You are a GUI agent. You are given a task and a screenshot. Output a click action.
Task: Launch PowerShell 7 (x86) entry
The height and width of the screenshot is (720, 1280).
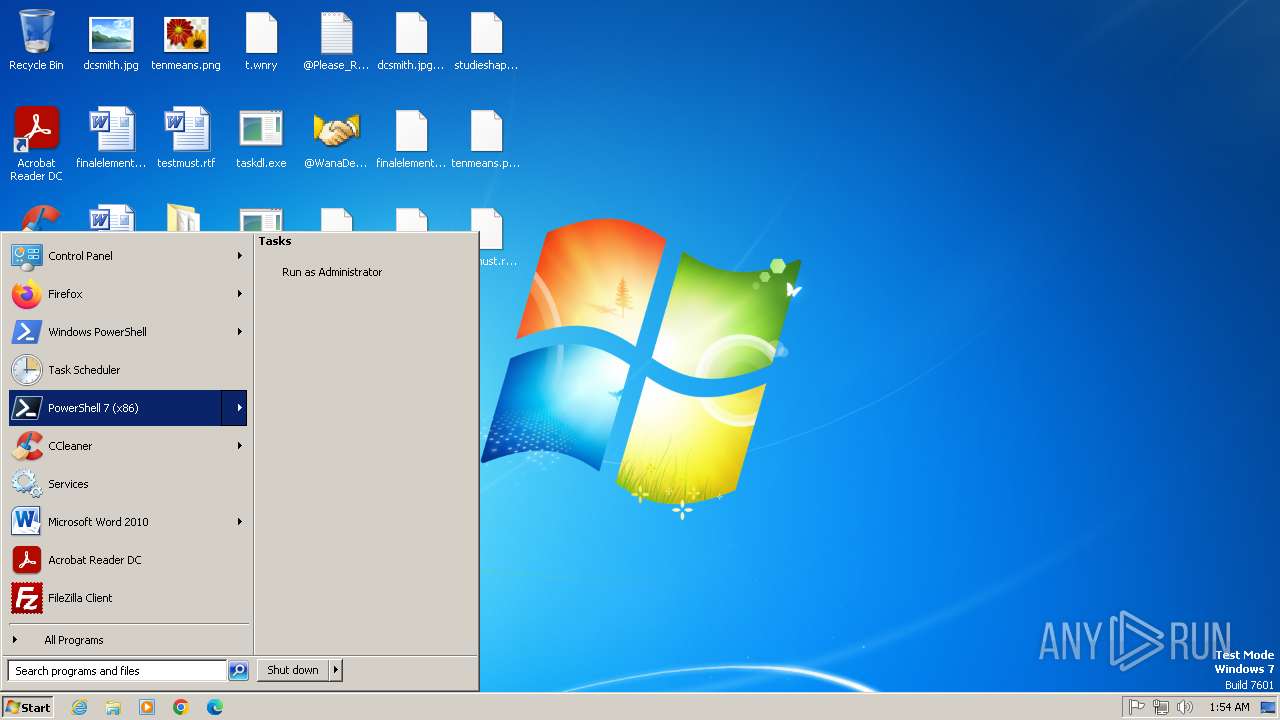115,408
